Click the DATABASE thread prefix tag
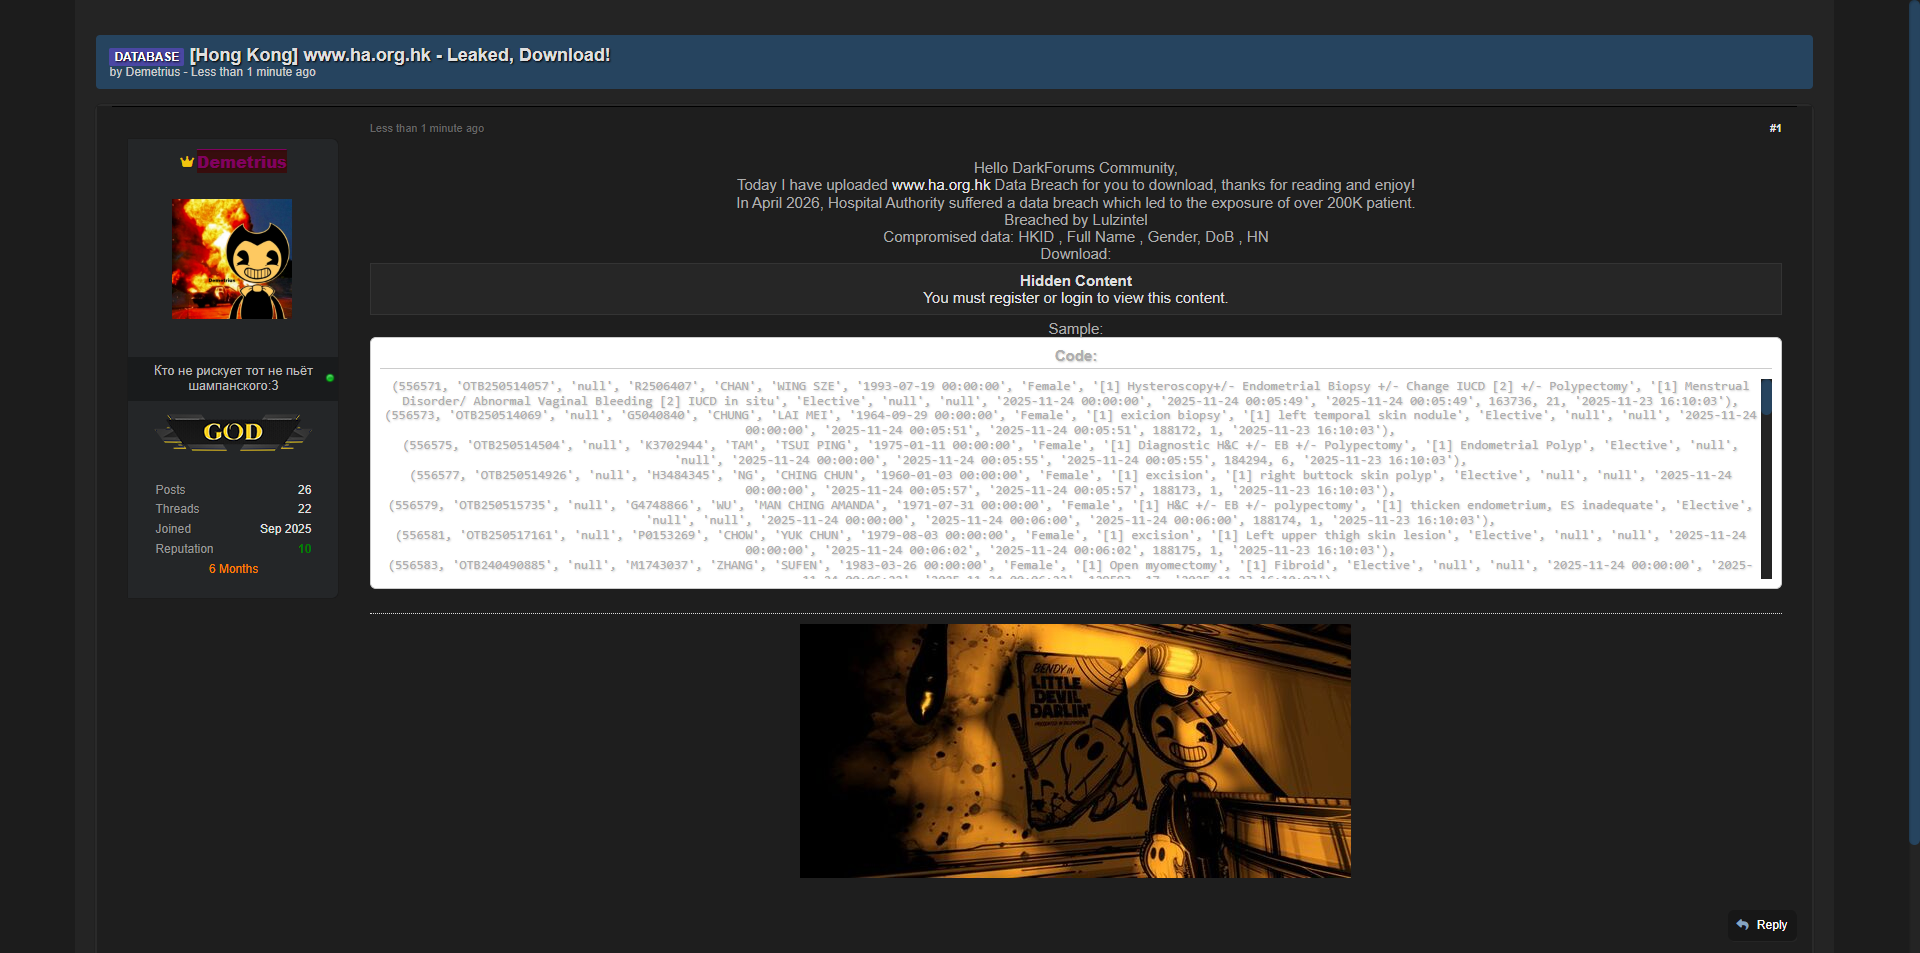 [x=146, y=56]
